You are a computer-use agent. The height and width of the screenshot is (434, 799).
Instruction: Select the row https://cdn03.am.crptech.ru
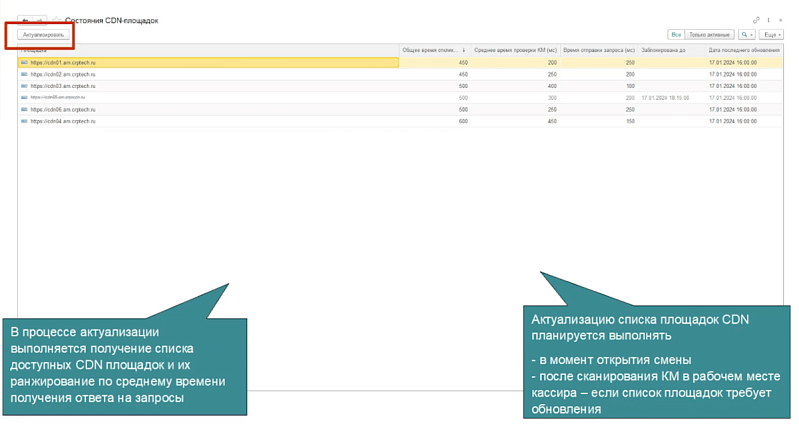pos(401,86)
